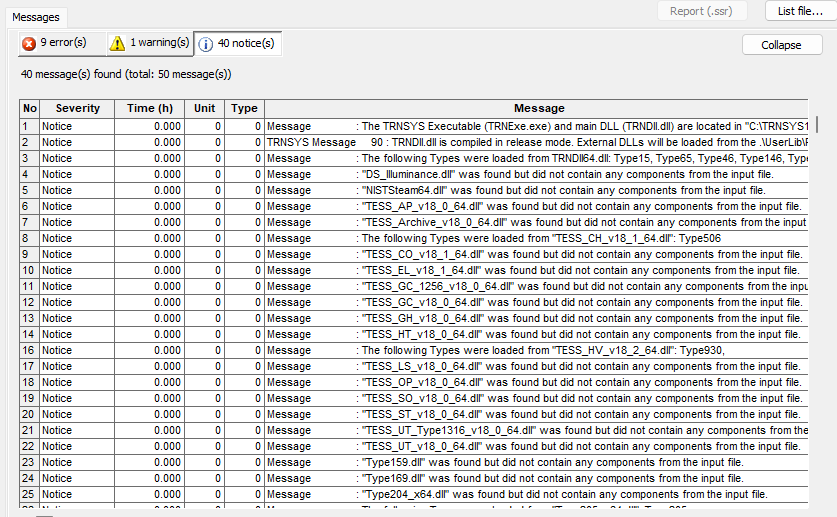Select row 8 TESS_CH Type506 message
This screenshot has width=837, height=517.
tap(540, 238)
